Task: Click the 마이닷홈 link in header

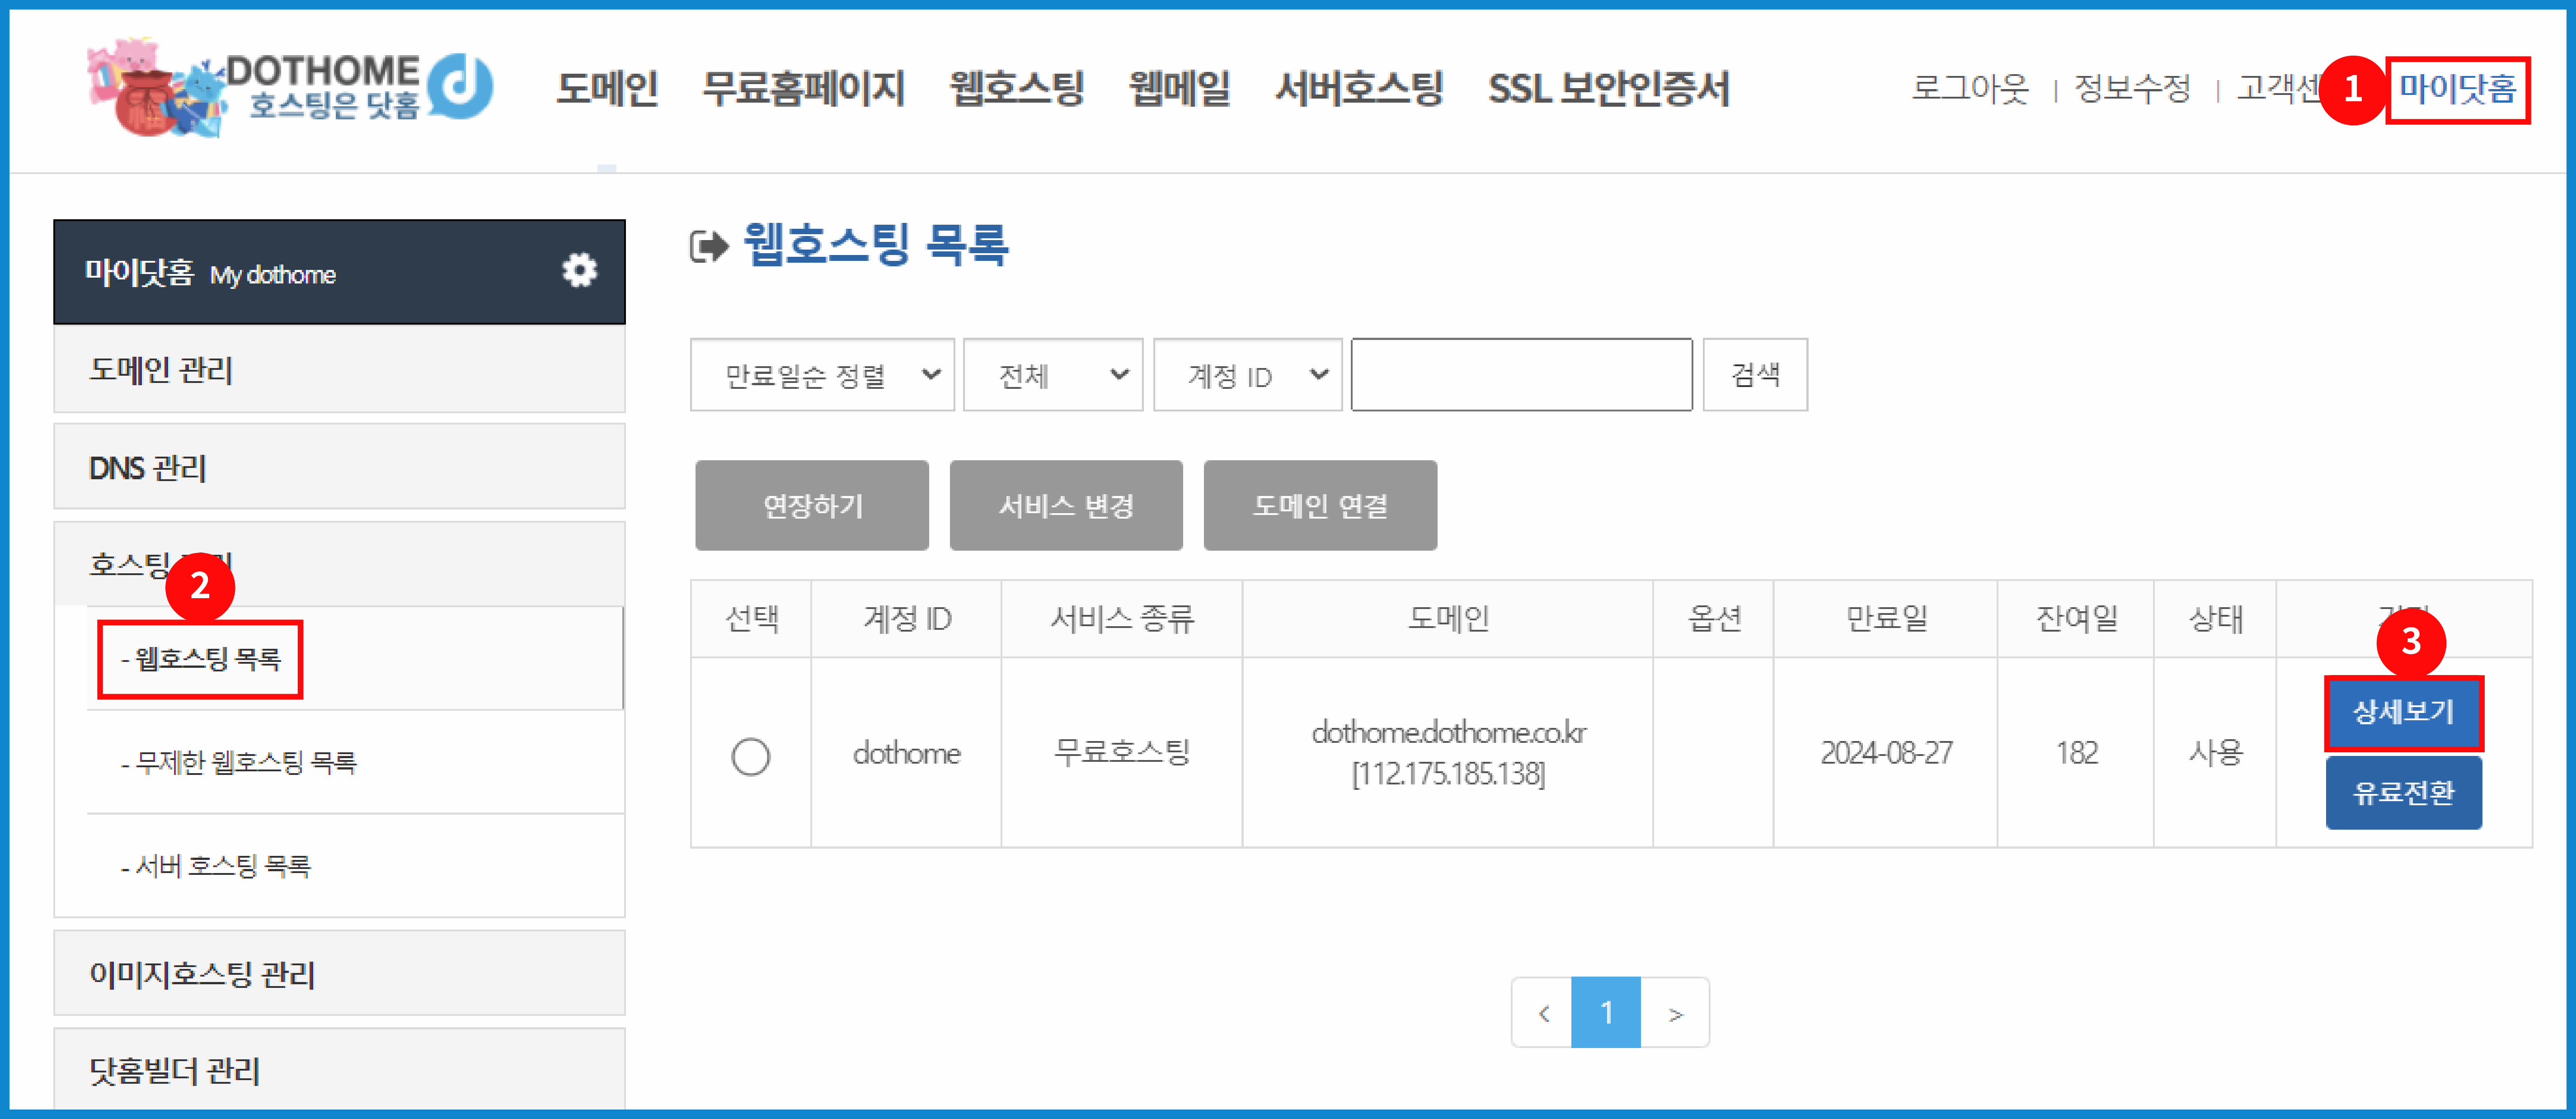Action: click(x=2457, y=90)
